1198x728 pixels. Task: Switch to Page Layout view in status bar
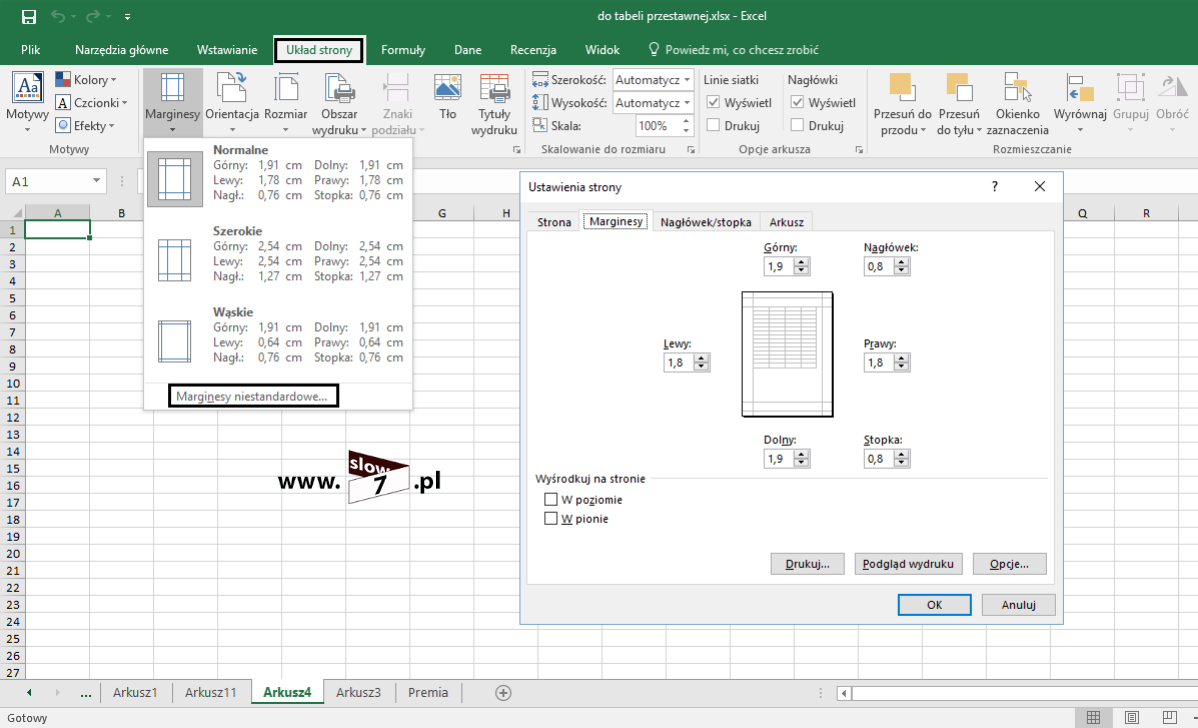[x=1132, y=717]
